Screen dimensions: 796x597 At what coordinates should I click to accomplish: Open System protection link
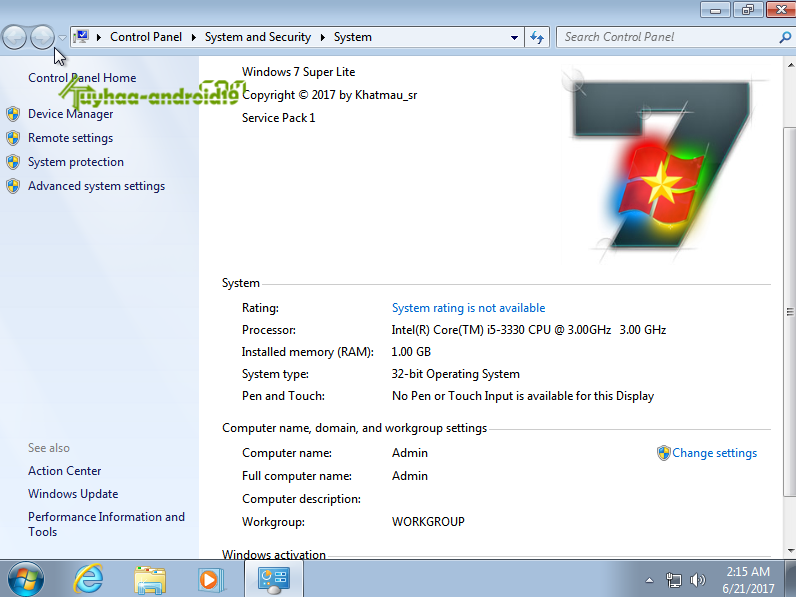pyautogui.click(x=76, y=162)
